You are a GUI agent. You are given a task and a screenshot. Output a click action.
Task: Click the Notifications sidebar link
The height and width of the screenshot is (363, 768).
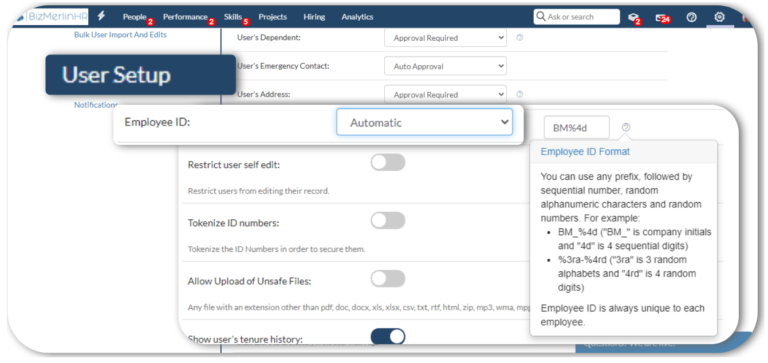[x=96, y=105]
